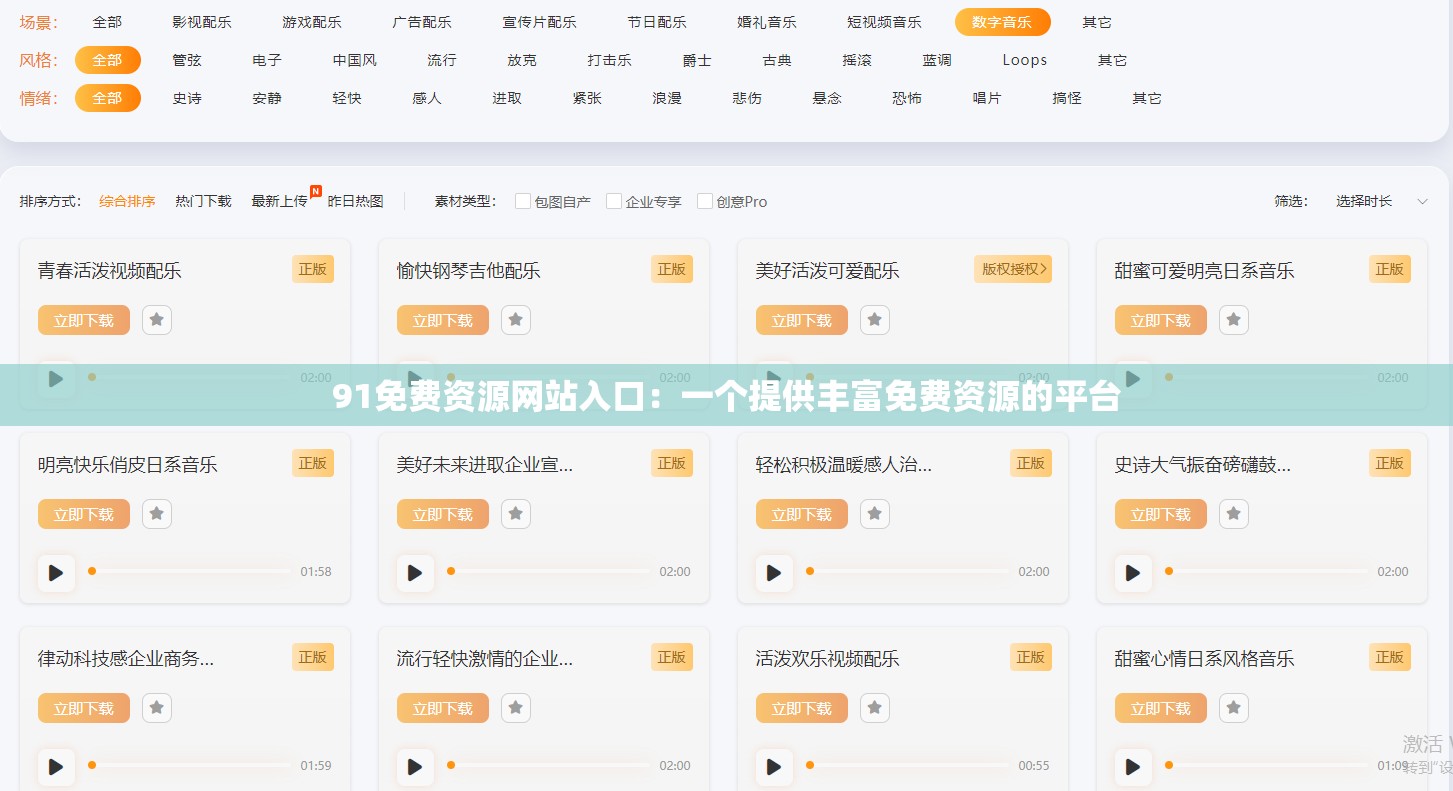Favorite the 流行轻快激情的企业 track star
Image resolution: width=1453 pixels, height=791 pixels.
click(x=516, y=708)
